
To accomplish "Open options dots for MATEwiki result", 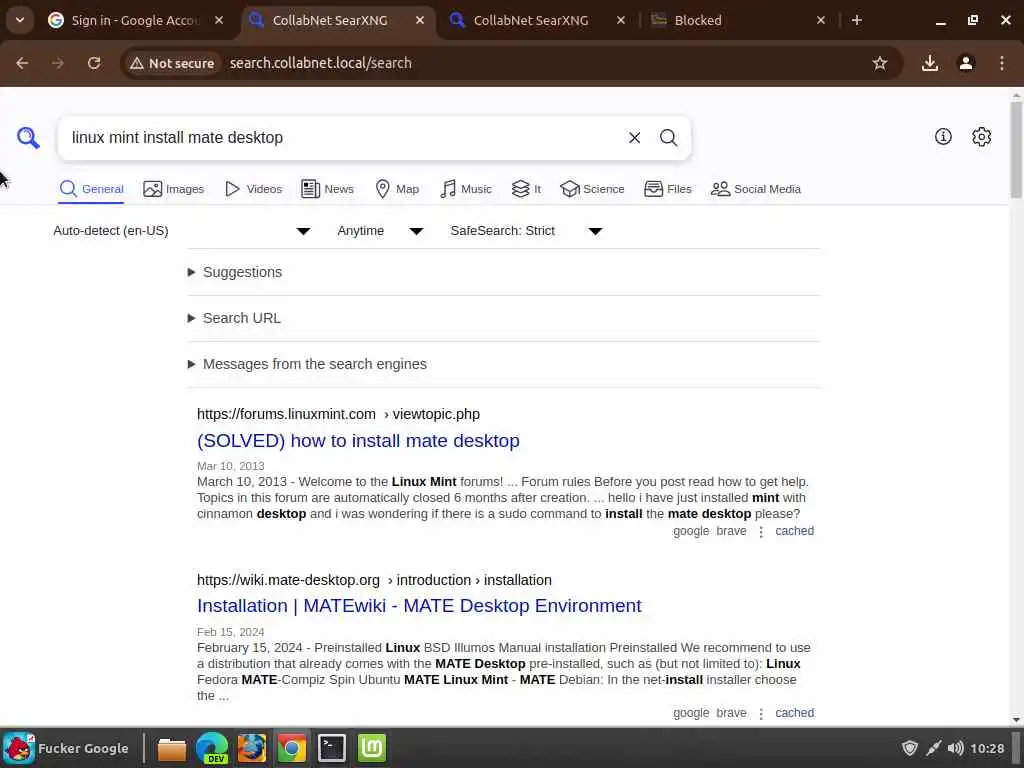I will 761,714.
